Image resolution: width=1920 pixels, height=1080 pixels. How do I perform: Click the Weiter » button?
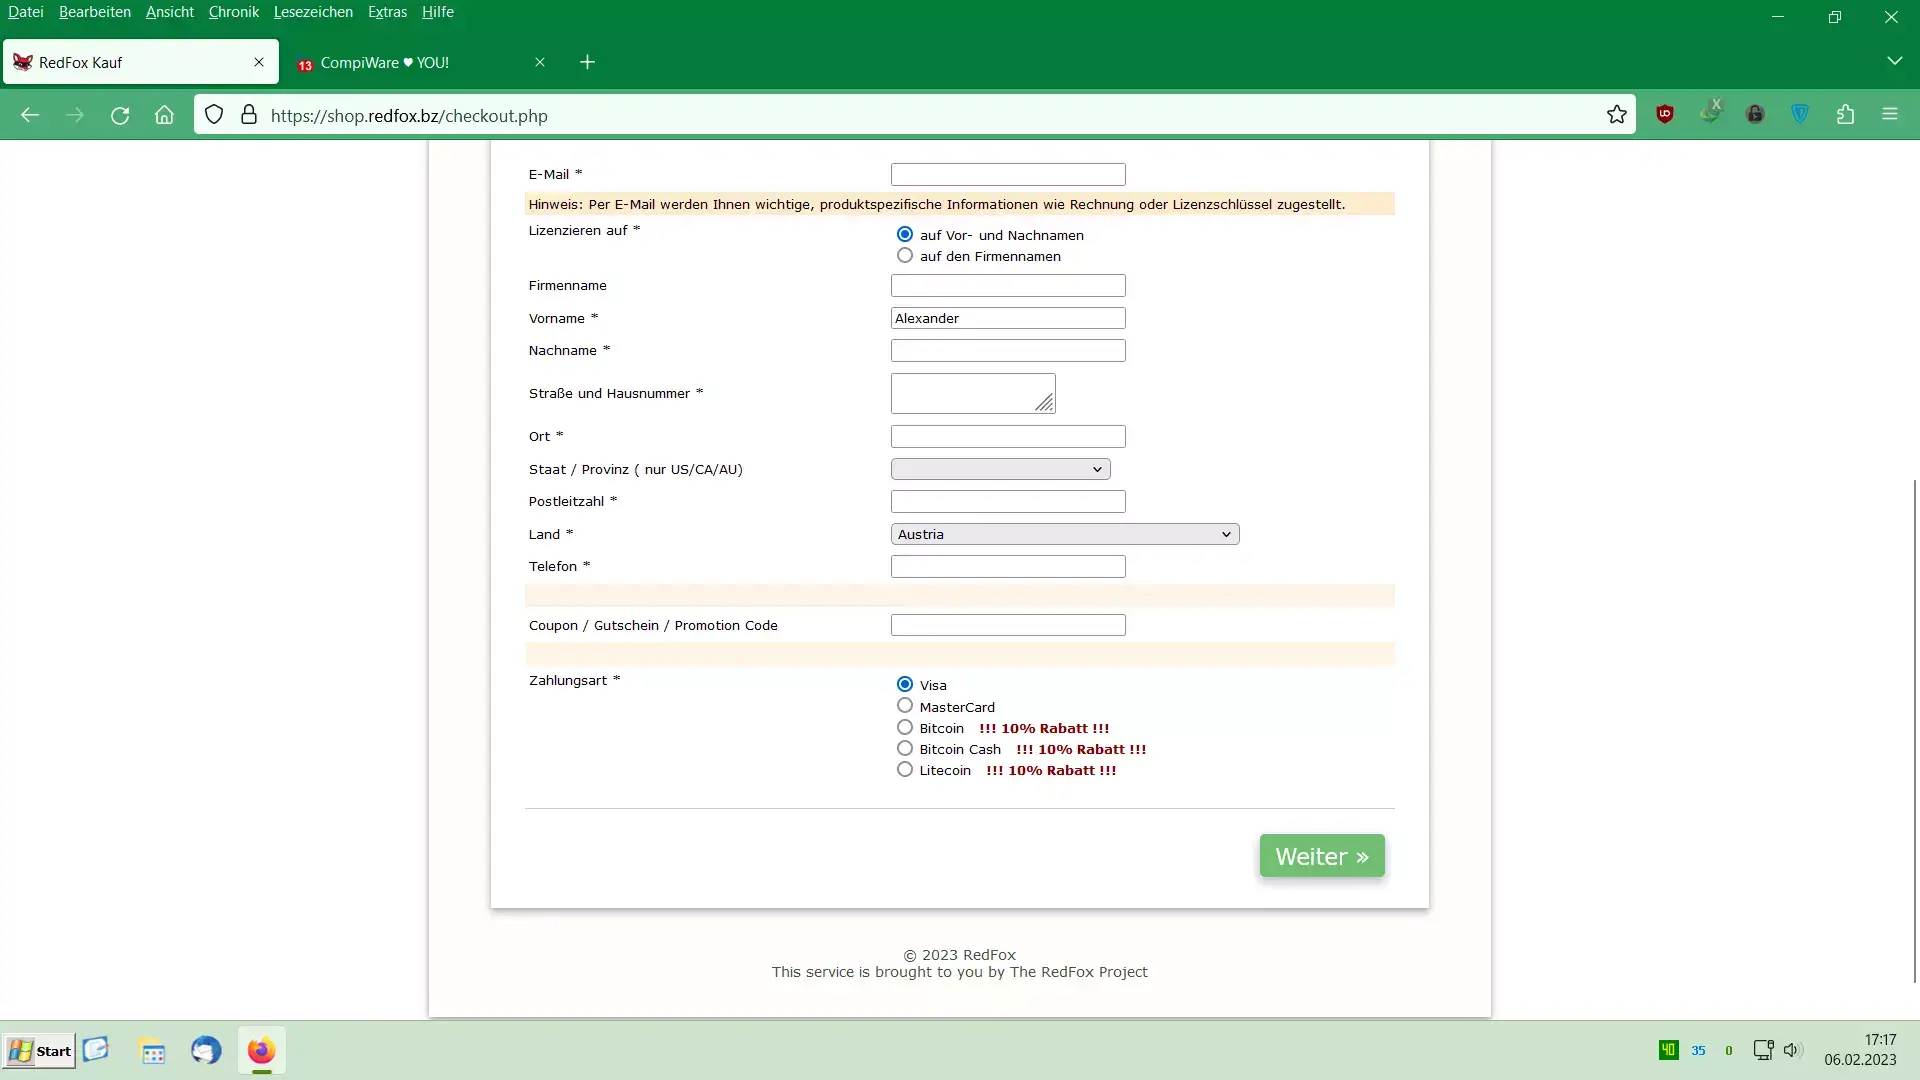1322,856
